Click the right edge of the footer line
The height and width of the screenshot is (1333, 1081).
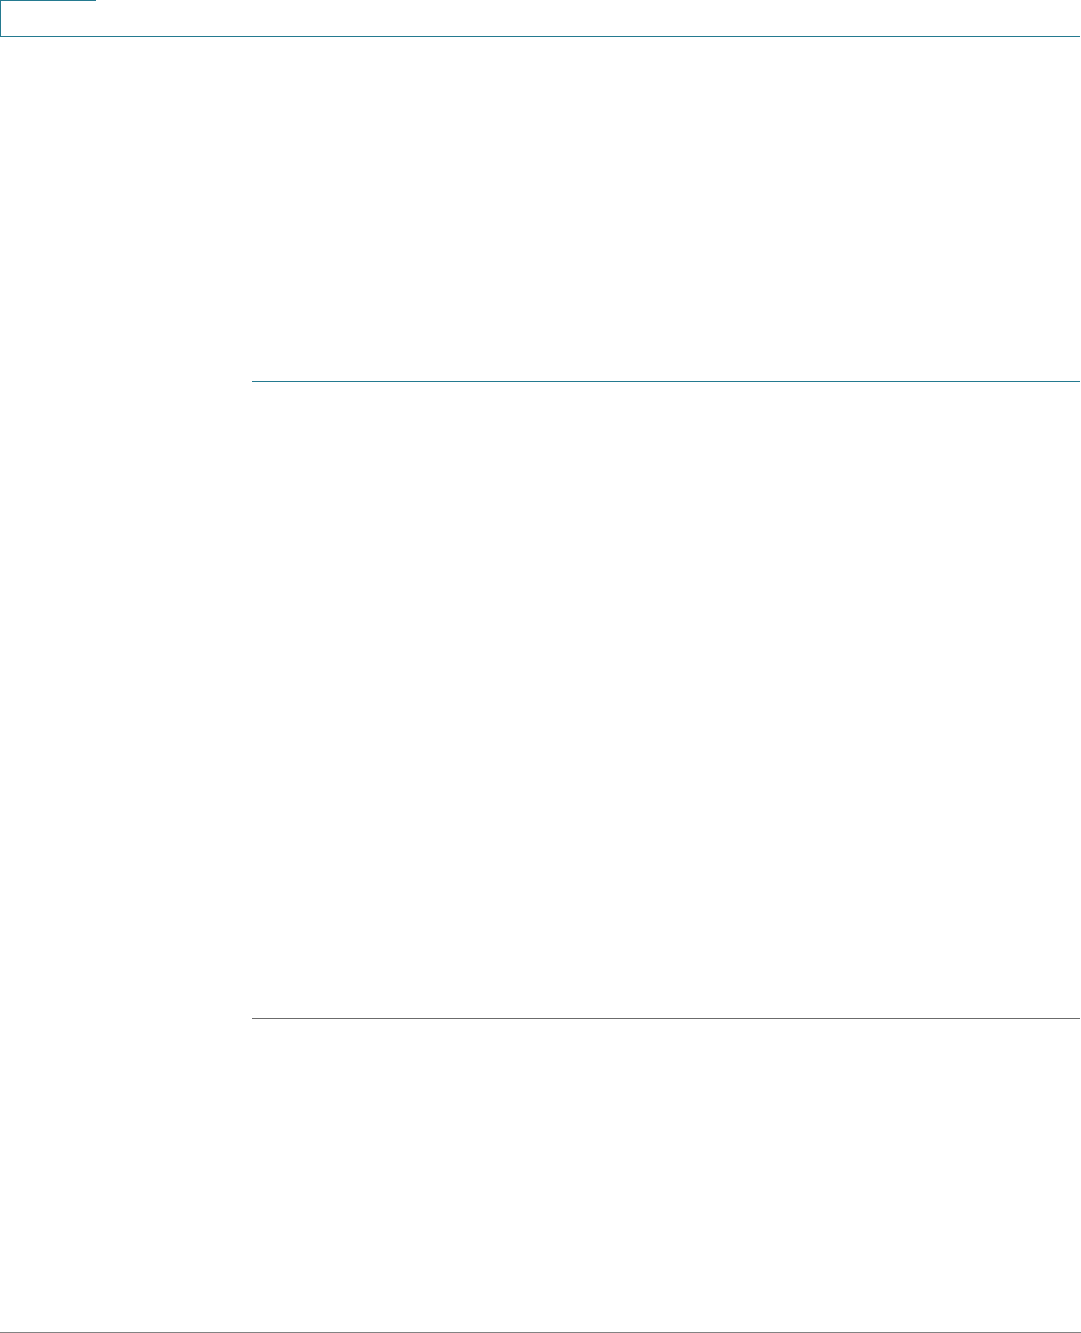[x=1076, y=1332]
